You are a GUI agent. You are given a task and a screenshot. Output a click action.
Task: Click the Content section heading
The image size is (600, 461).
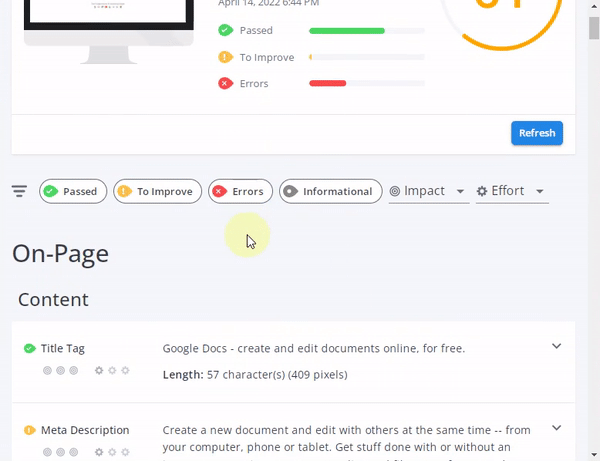(53, 300)
